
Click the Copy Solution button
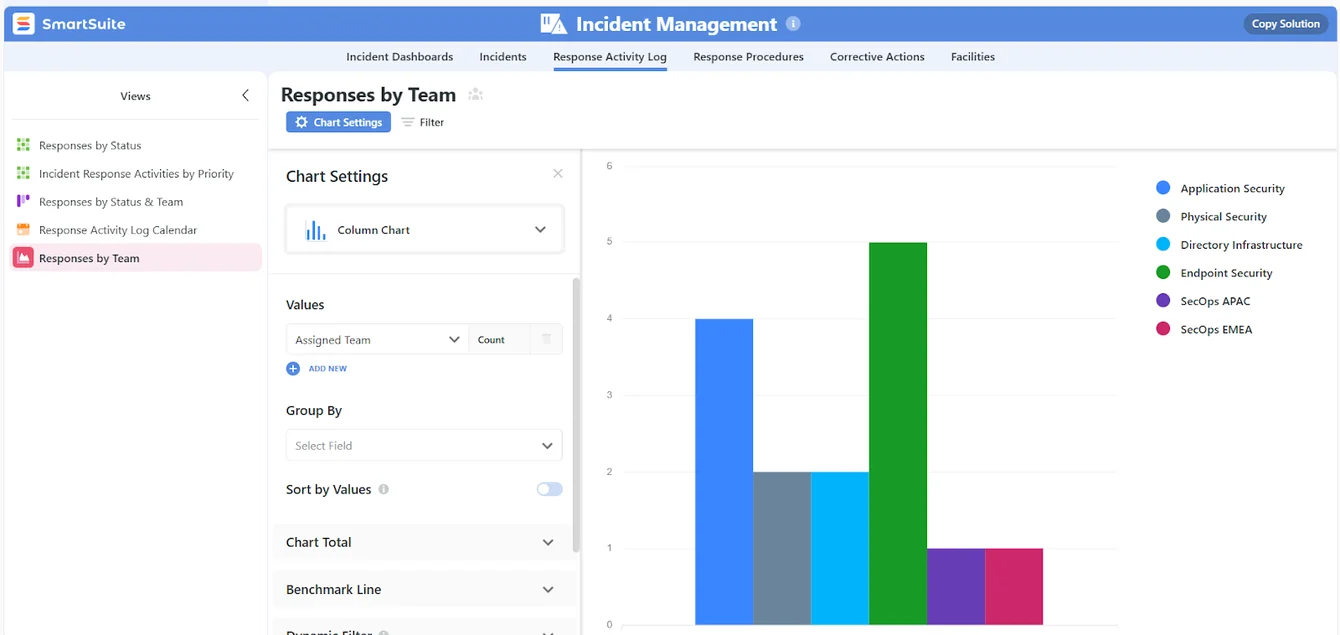1286,24
